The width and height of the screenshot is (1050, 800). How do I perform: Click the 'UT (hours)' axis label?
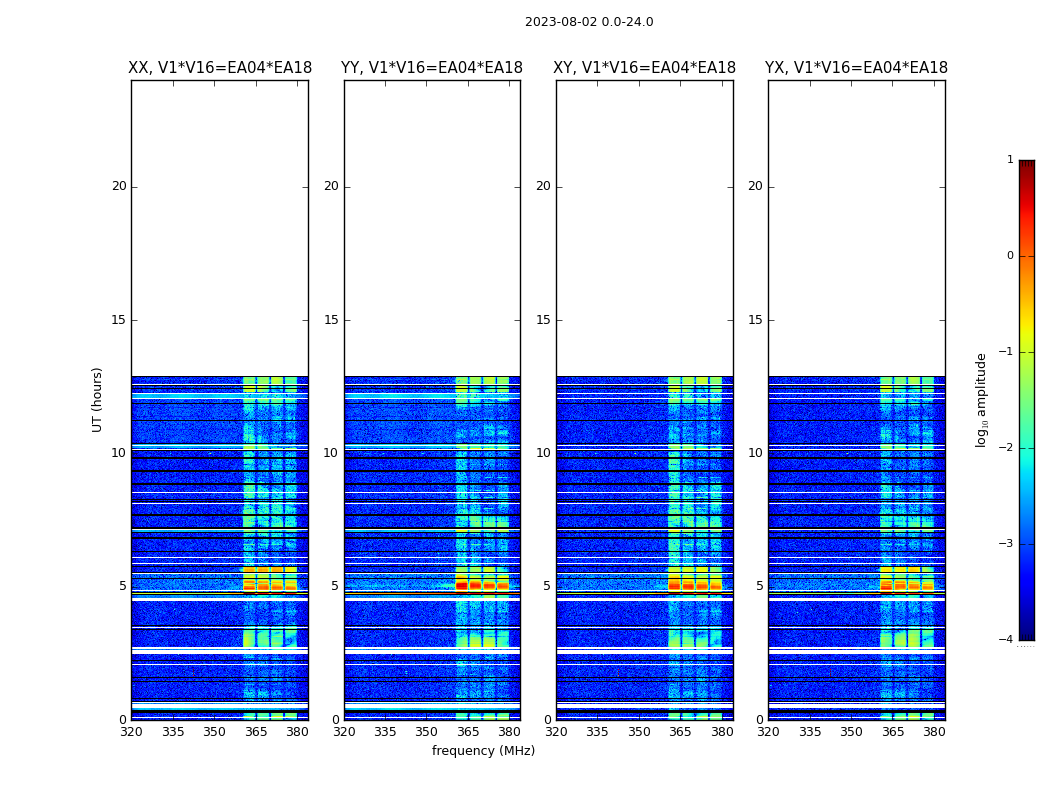tap(98, 399)
